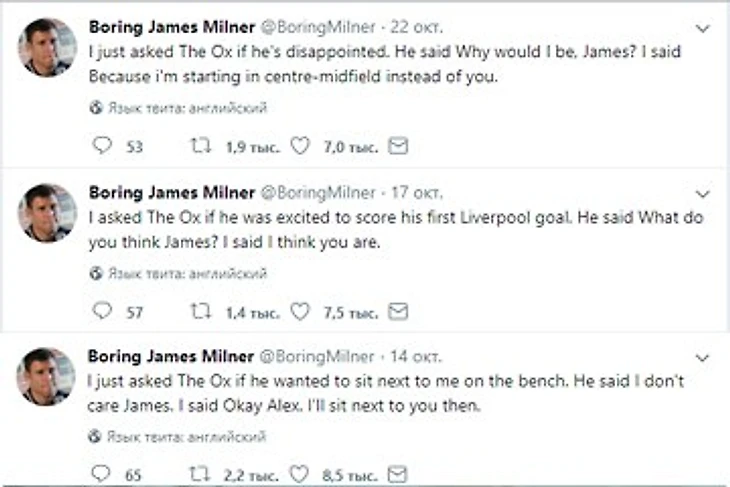
Task: Like the 14 окт. tweet
Action: 297,475
